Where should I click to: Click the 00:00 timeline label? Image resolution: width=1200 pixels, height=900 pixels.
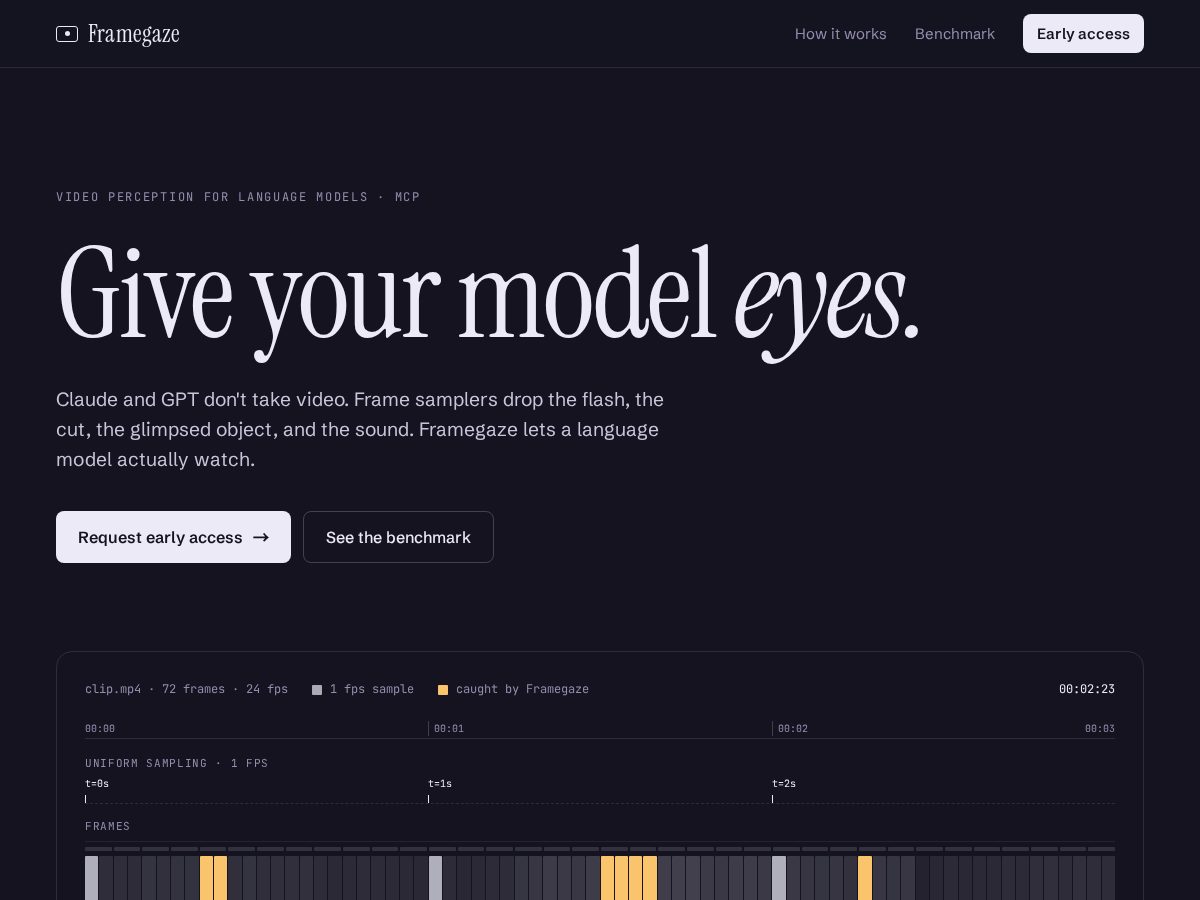[100, 729]
